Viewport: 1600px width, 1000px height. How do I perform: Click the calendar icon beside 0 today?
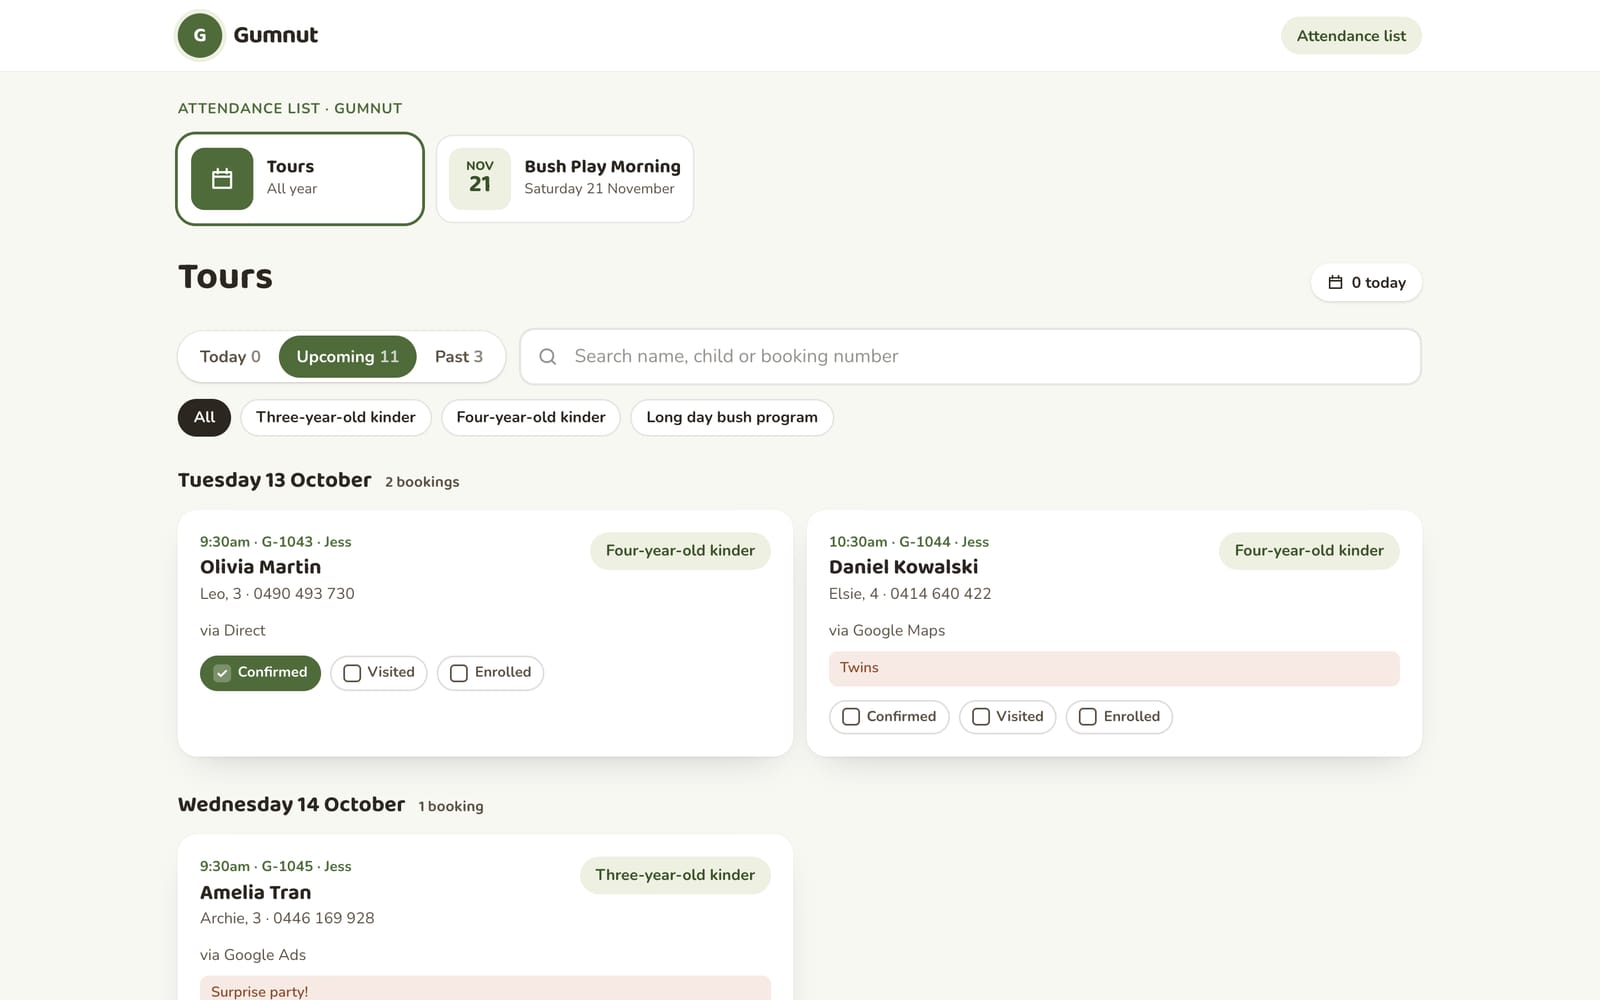coord(1335,283)
